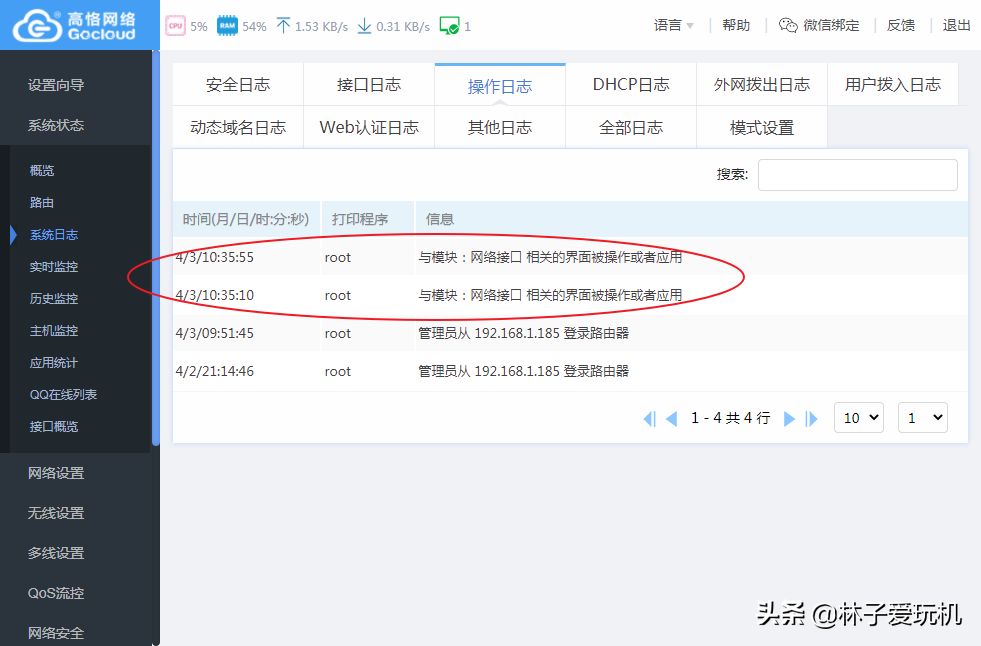Go to the first page arrow
Viewport: 981px width, 646px height.
coord(649,419)
